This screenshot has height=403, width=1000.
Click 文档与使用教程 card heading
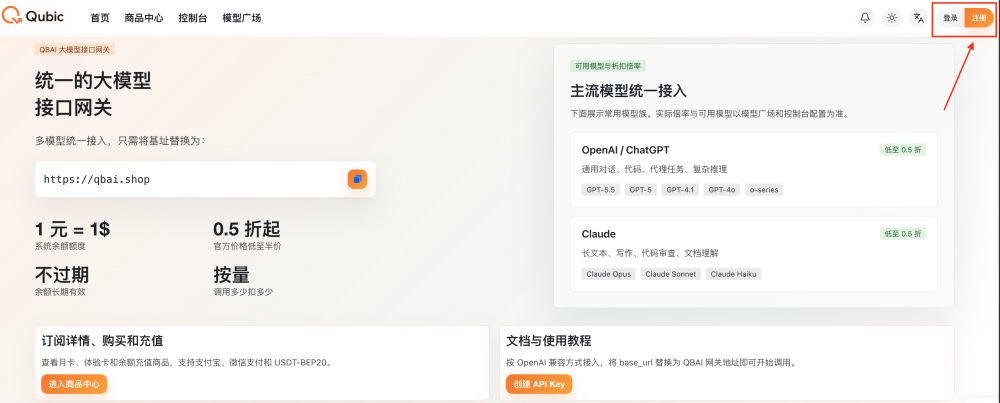549,341
